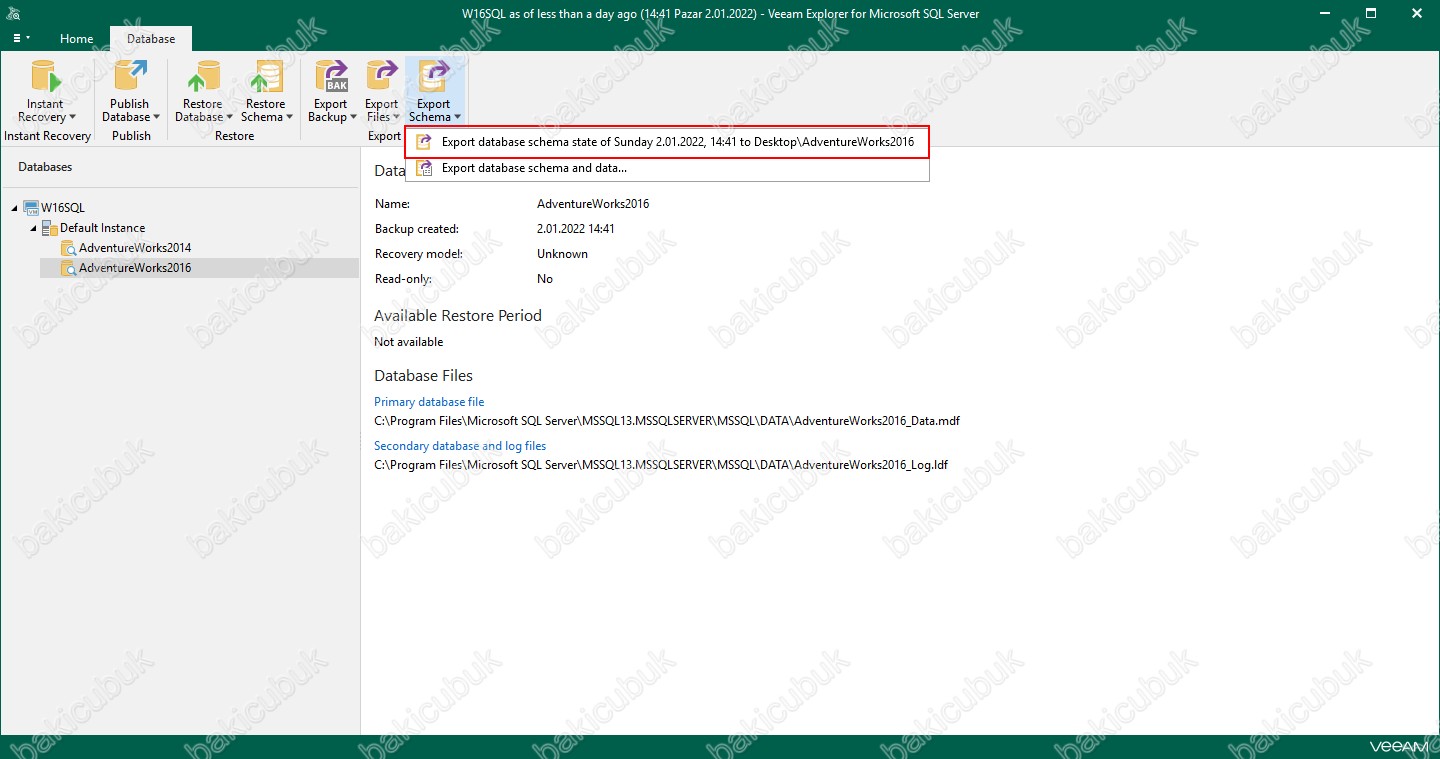Select AdventureWorks2014 in the tree

(135, 248)
